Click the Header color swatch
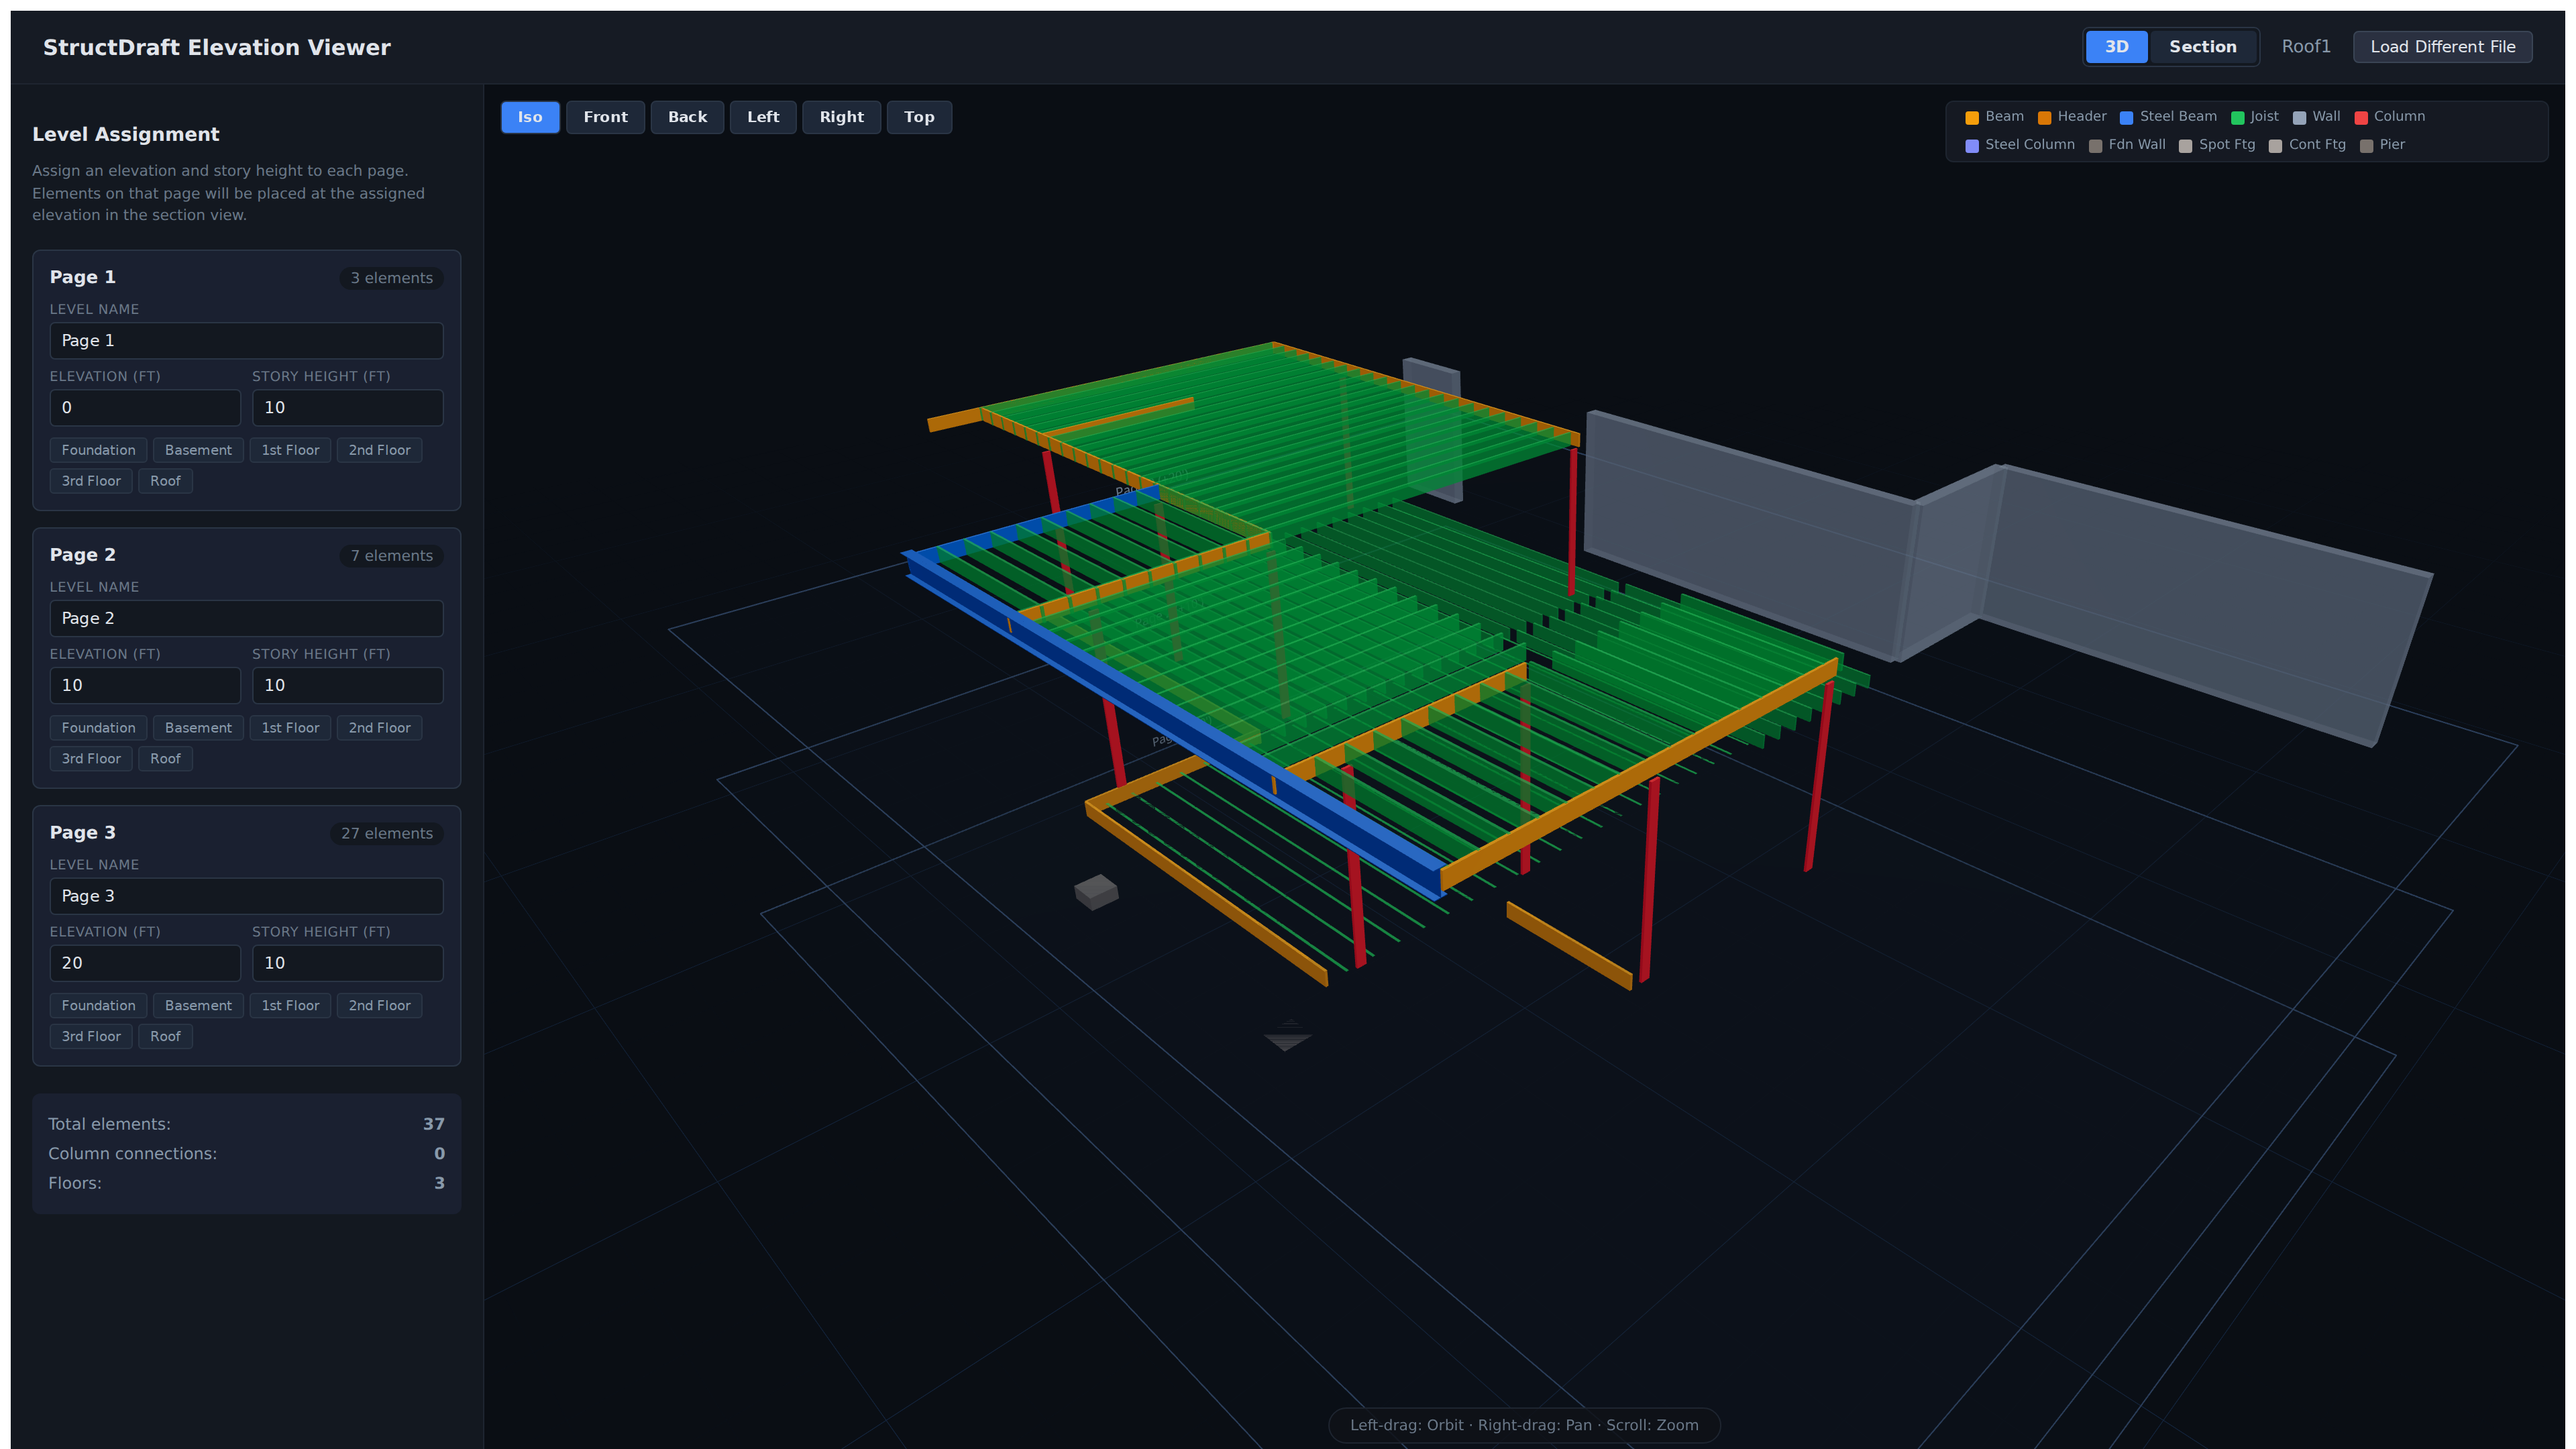2576x1449 pixels. [x=2045, y=116]
